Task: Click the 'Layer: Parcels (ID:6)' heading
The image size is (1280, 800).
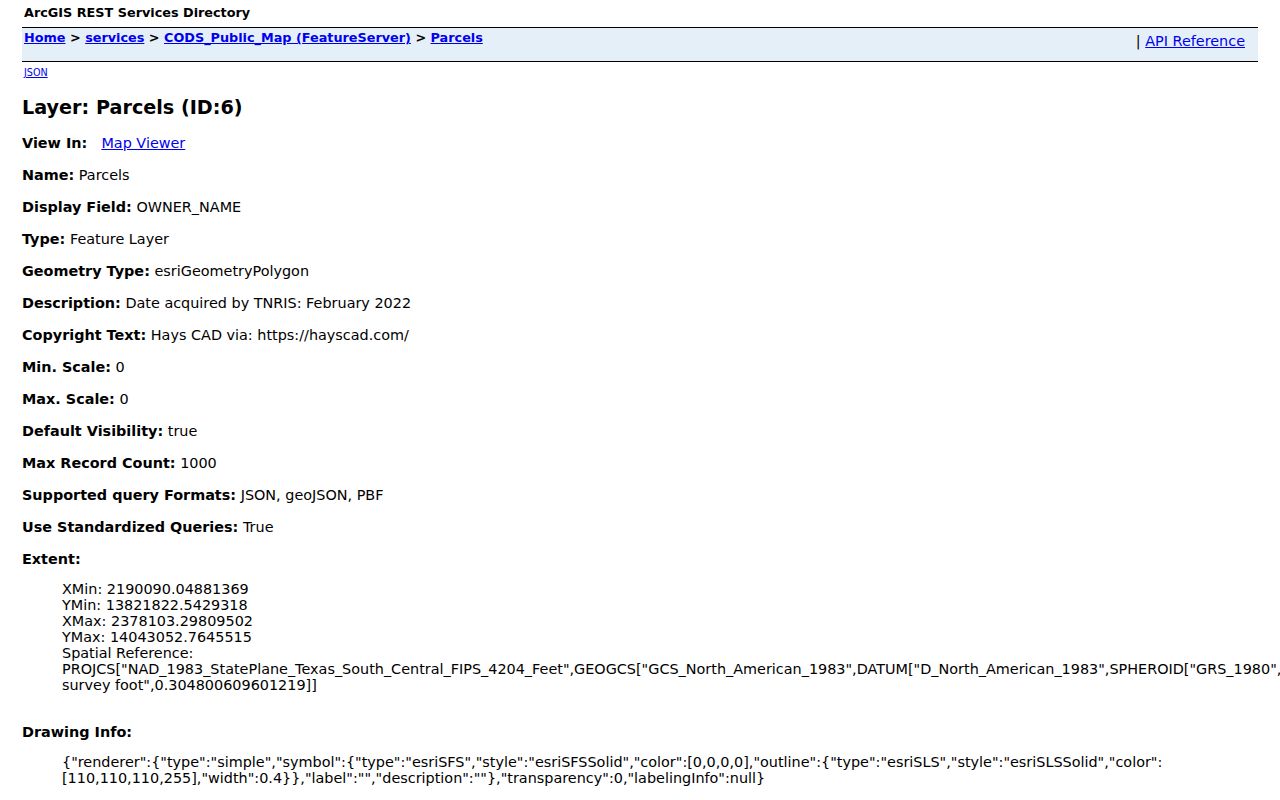Action: tap(132, 107)
